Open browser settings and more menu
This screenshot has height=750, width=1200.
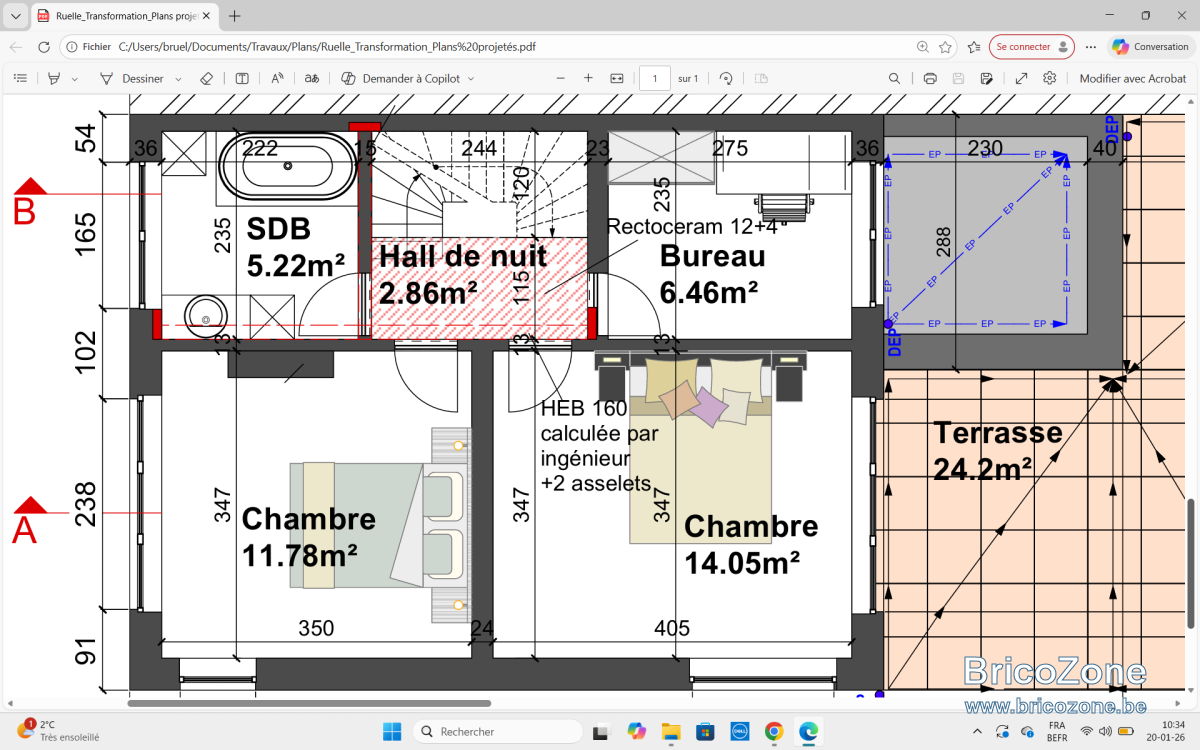pyautogui.click(x=1092, y=46)
